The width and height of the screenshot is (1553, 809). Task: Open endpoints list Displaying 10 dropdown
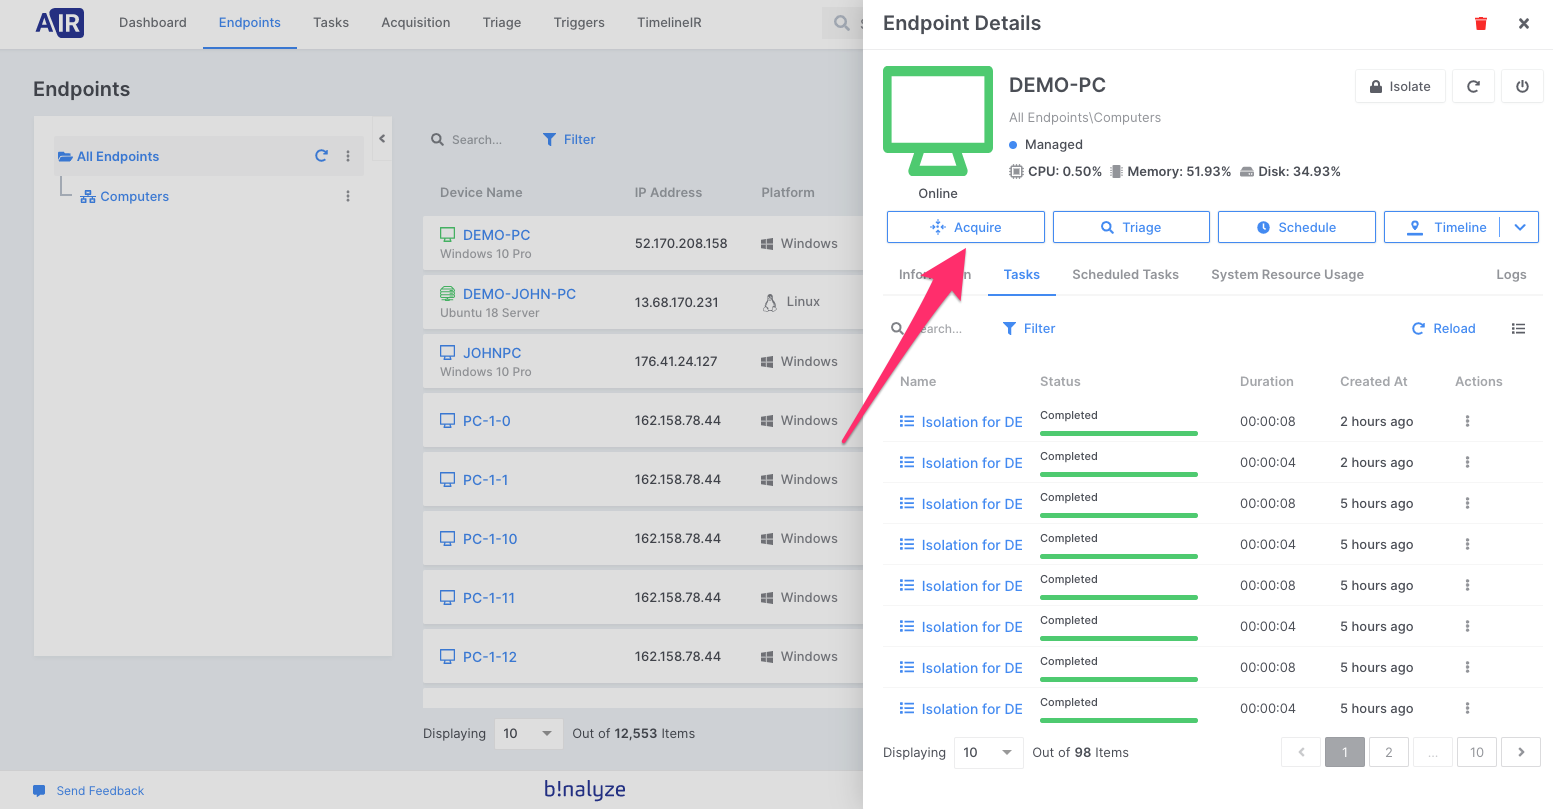(529, 733)
